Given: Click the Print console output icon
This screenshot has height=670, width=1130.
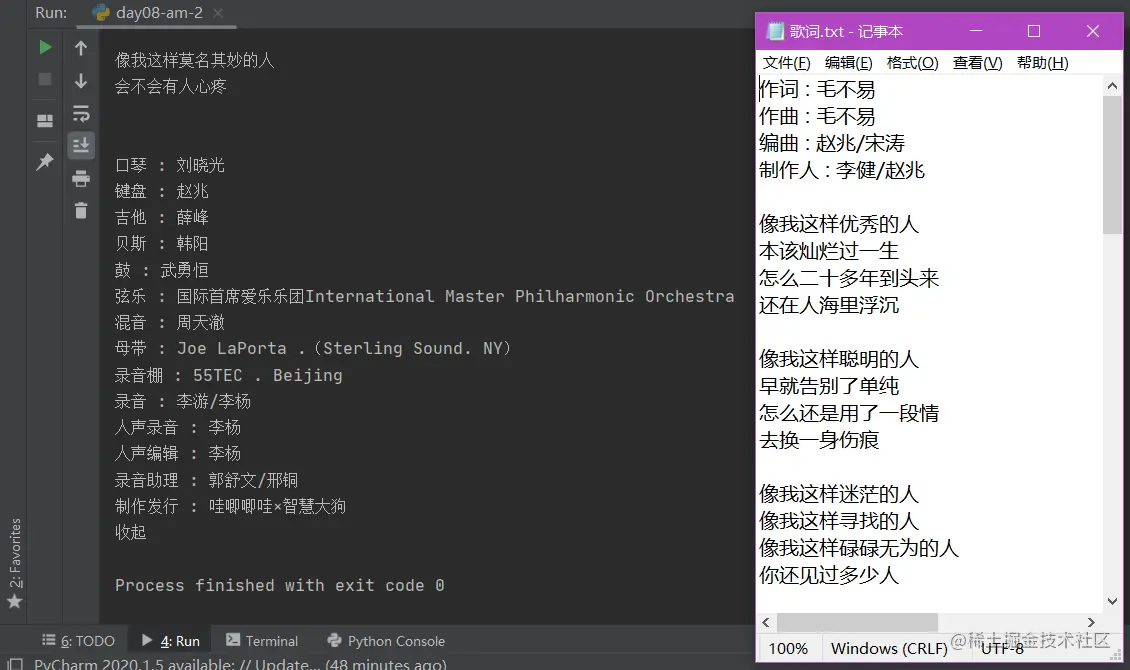Looking at the screenshot, I should (81, 178).
